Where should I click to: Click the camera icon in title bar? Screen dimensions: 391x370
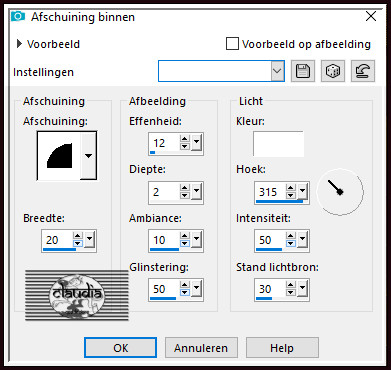(x=18, y=16)
